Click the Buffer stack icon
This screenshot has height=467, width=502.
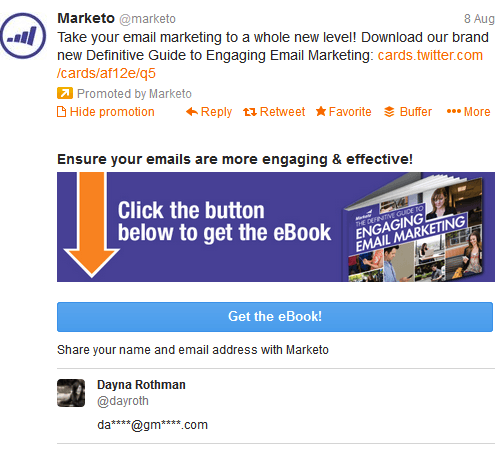pos(389,112)
